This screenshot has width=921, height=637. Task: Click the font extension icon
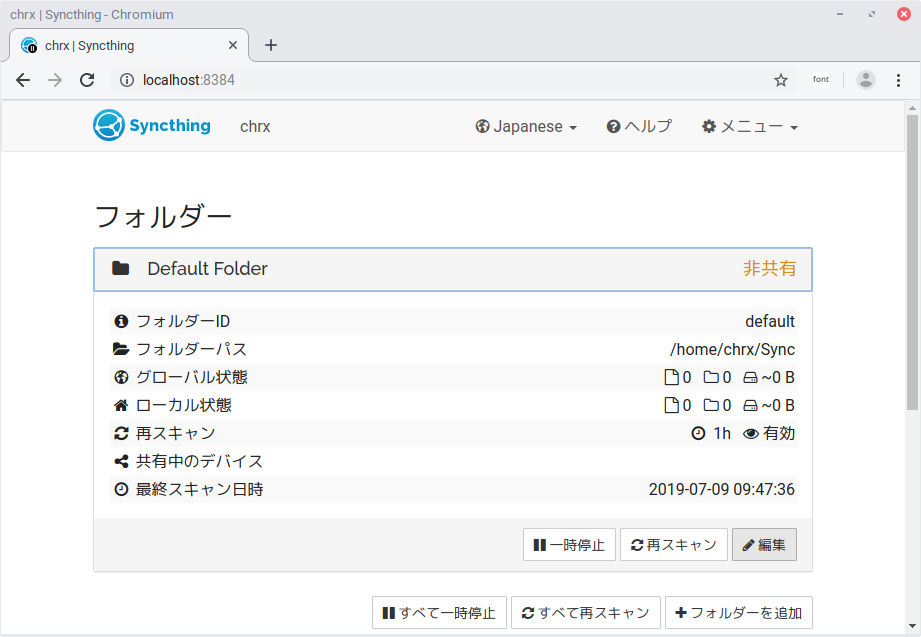click(x=820, y=80)
